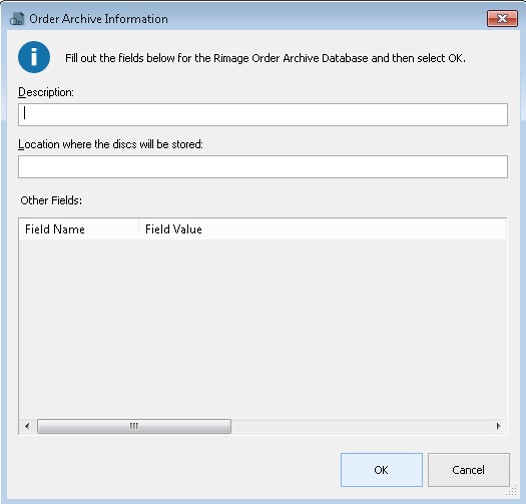The image size is (526, 504).
Task: Click the blue information icon
Action: (x=34, y=57)
